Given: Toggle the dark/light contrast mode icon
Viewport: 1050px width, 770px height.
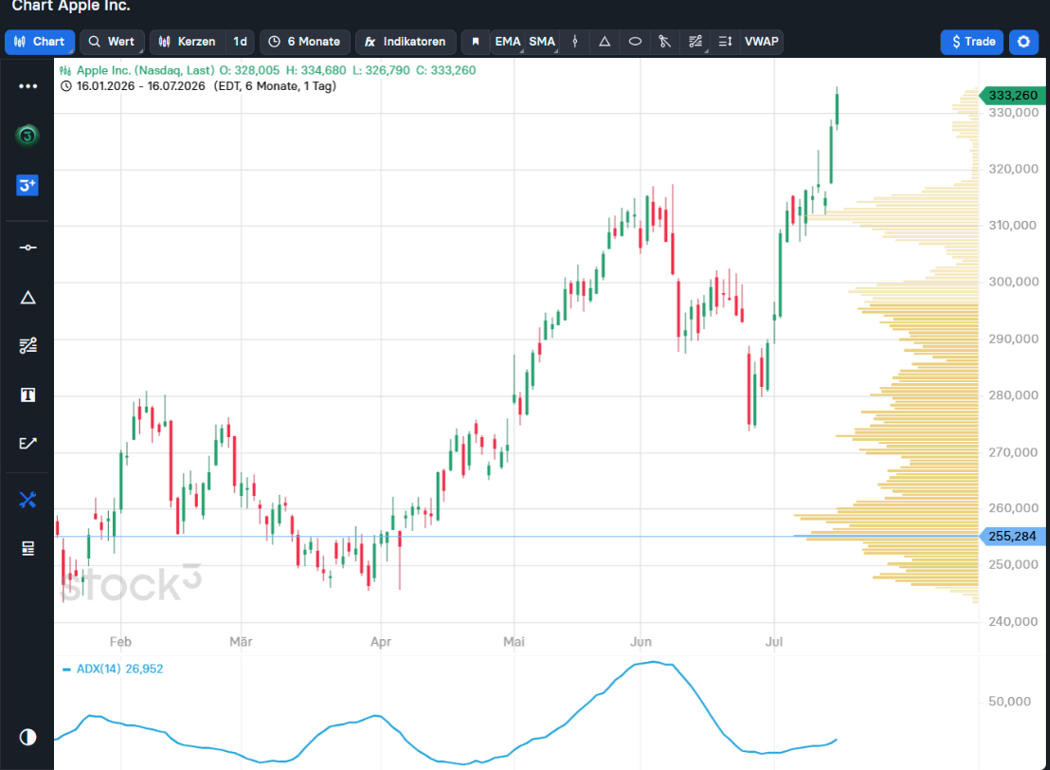Looking at the screenshot, I should pyautogui.click(x=27, y=737).
